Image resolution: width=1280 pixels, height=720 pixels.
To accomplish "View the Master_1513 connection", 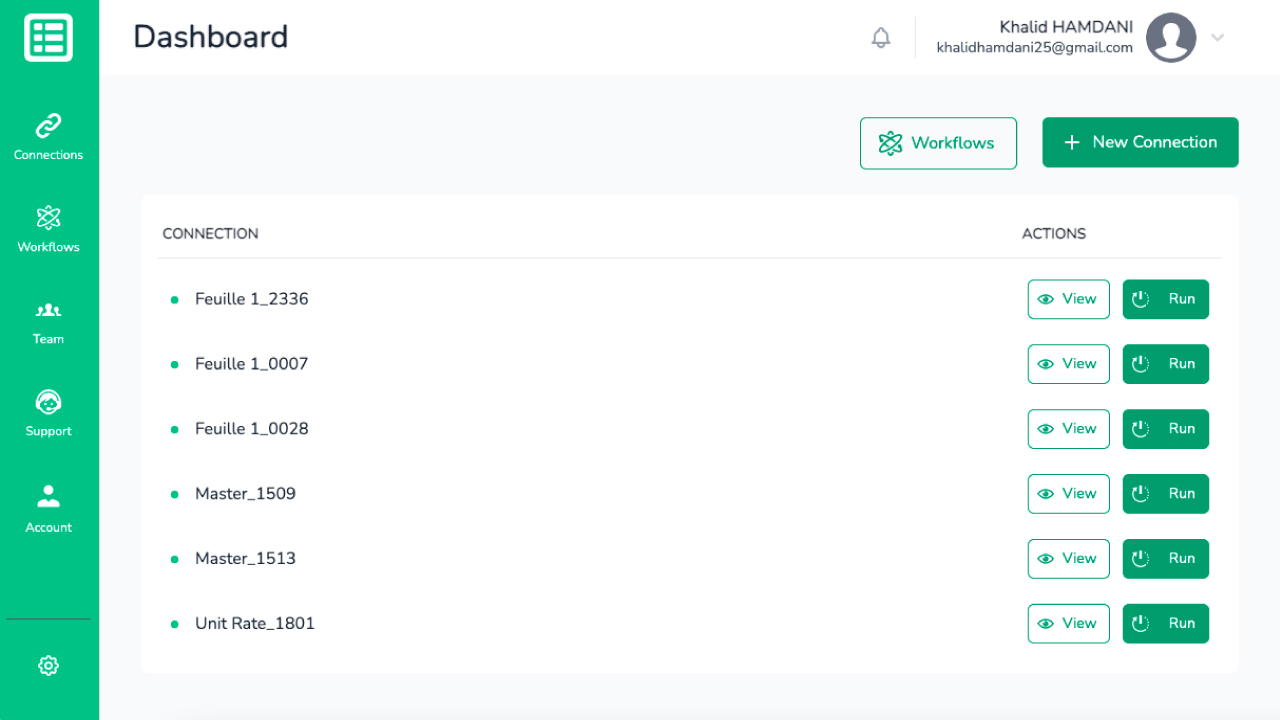I will pos(1068,559).
